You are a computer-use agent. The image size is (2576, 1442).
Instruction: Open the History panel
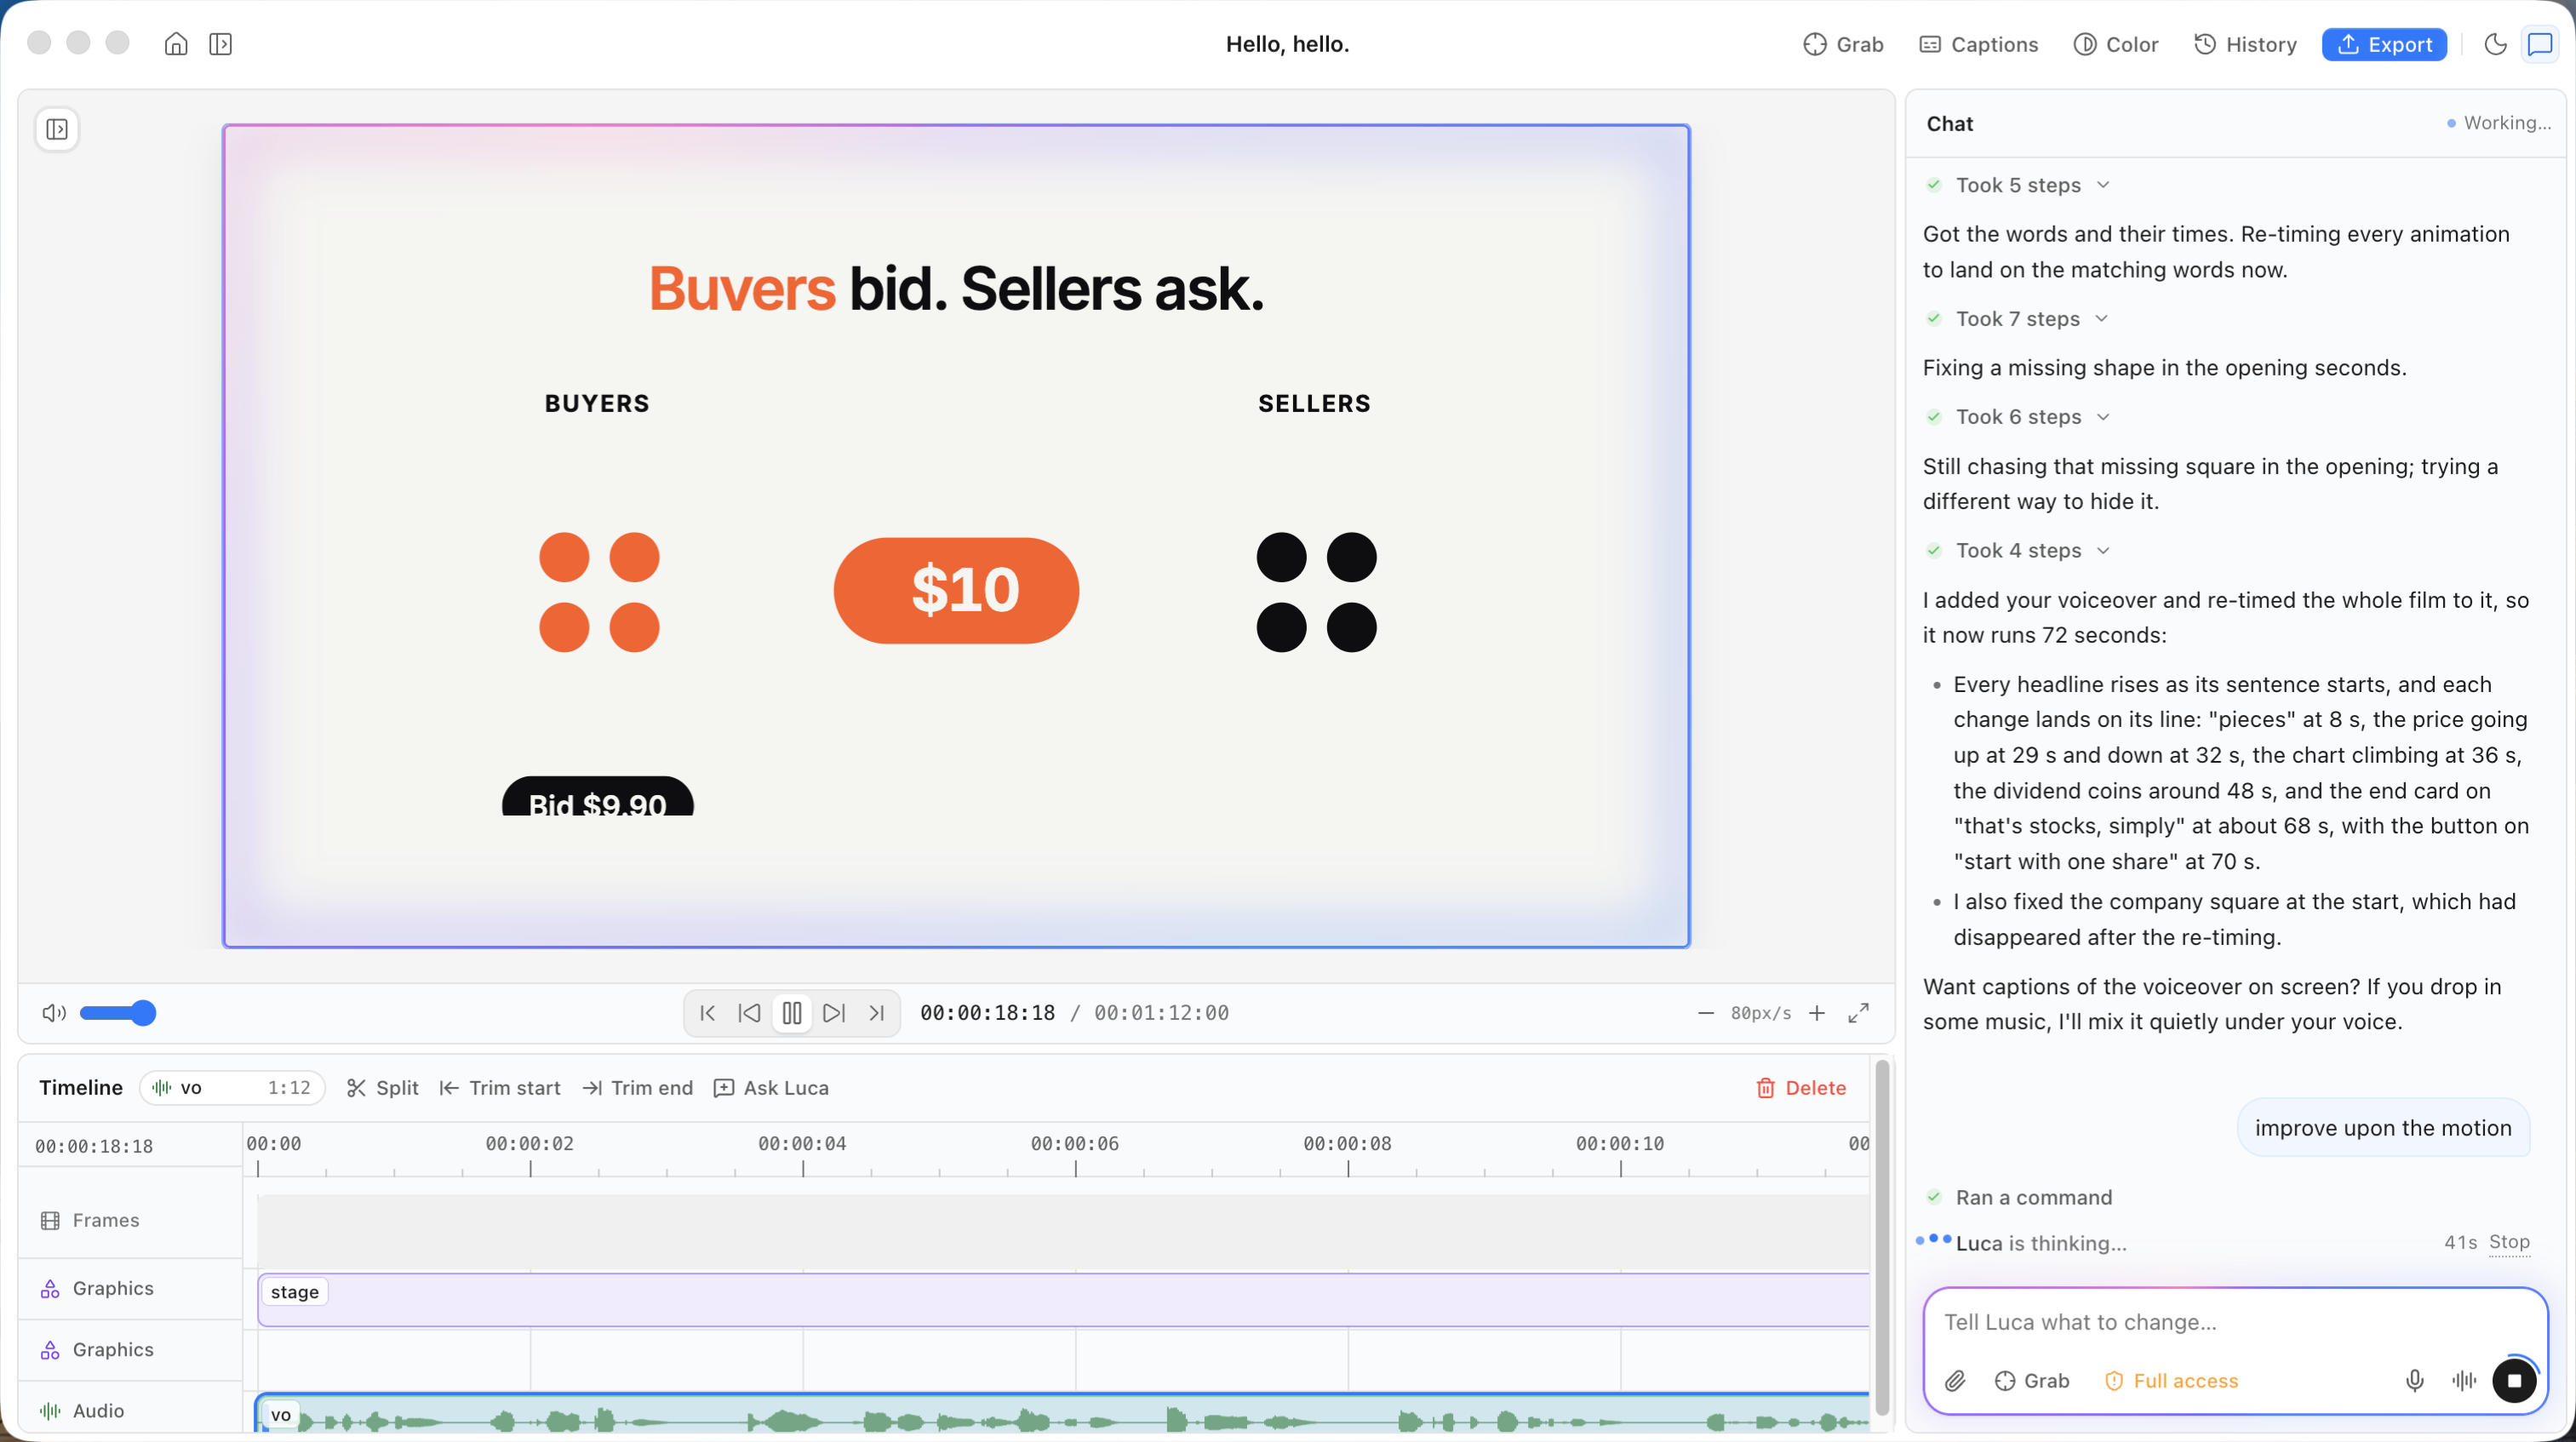point(2245,44)
